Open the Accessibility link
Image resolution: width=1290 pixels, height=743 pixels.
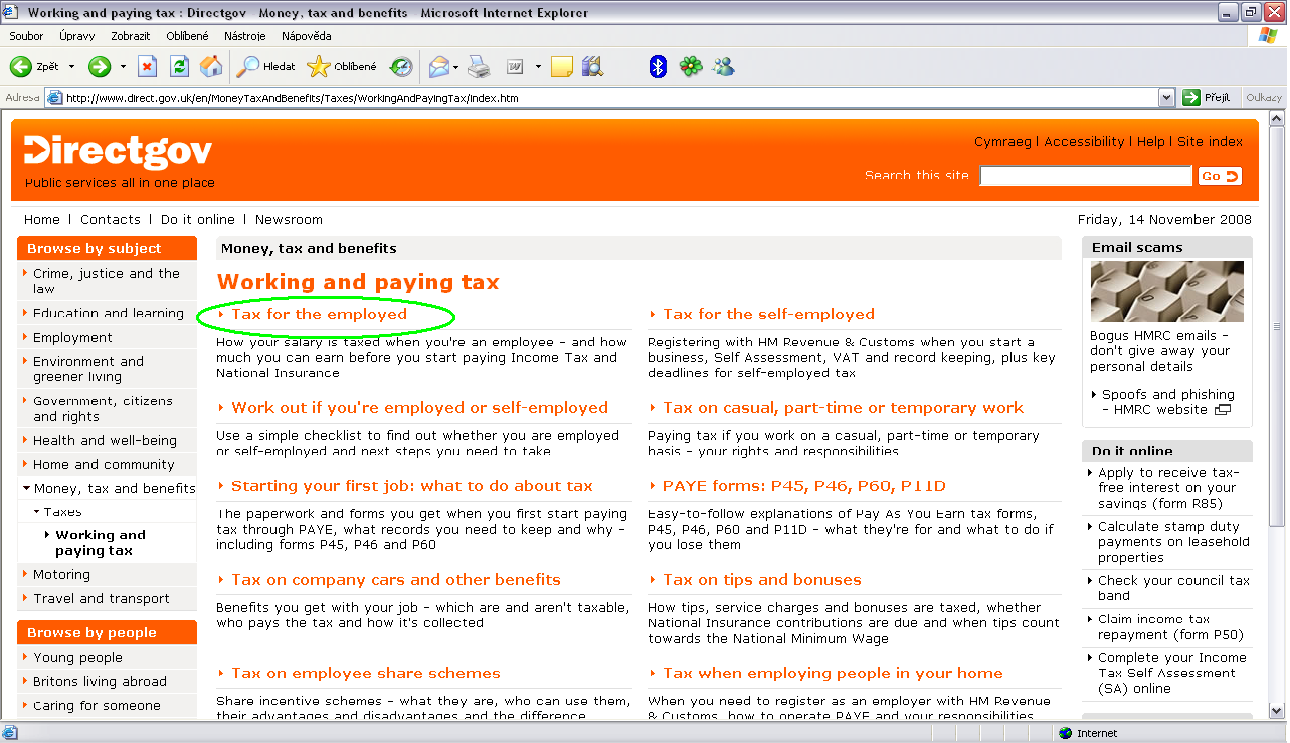pyautogui.click(x=1084, y=142)
